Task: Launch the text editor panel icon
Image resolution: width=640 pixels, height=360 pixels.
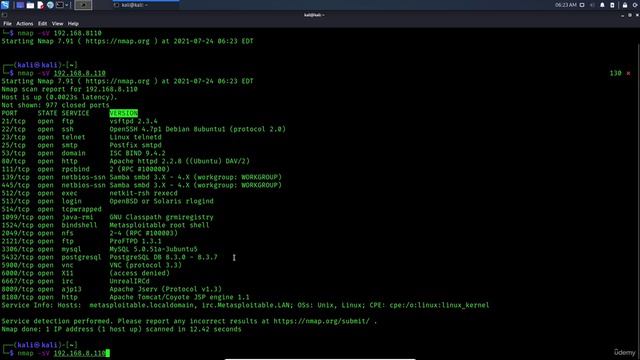Action: (40, 5)
